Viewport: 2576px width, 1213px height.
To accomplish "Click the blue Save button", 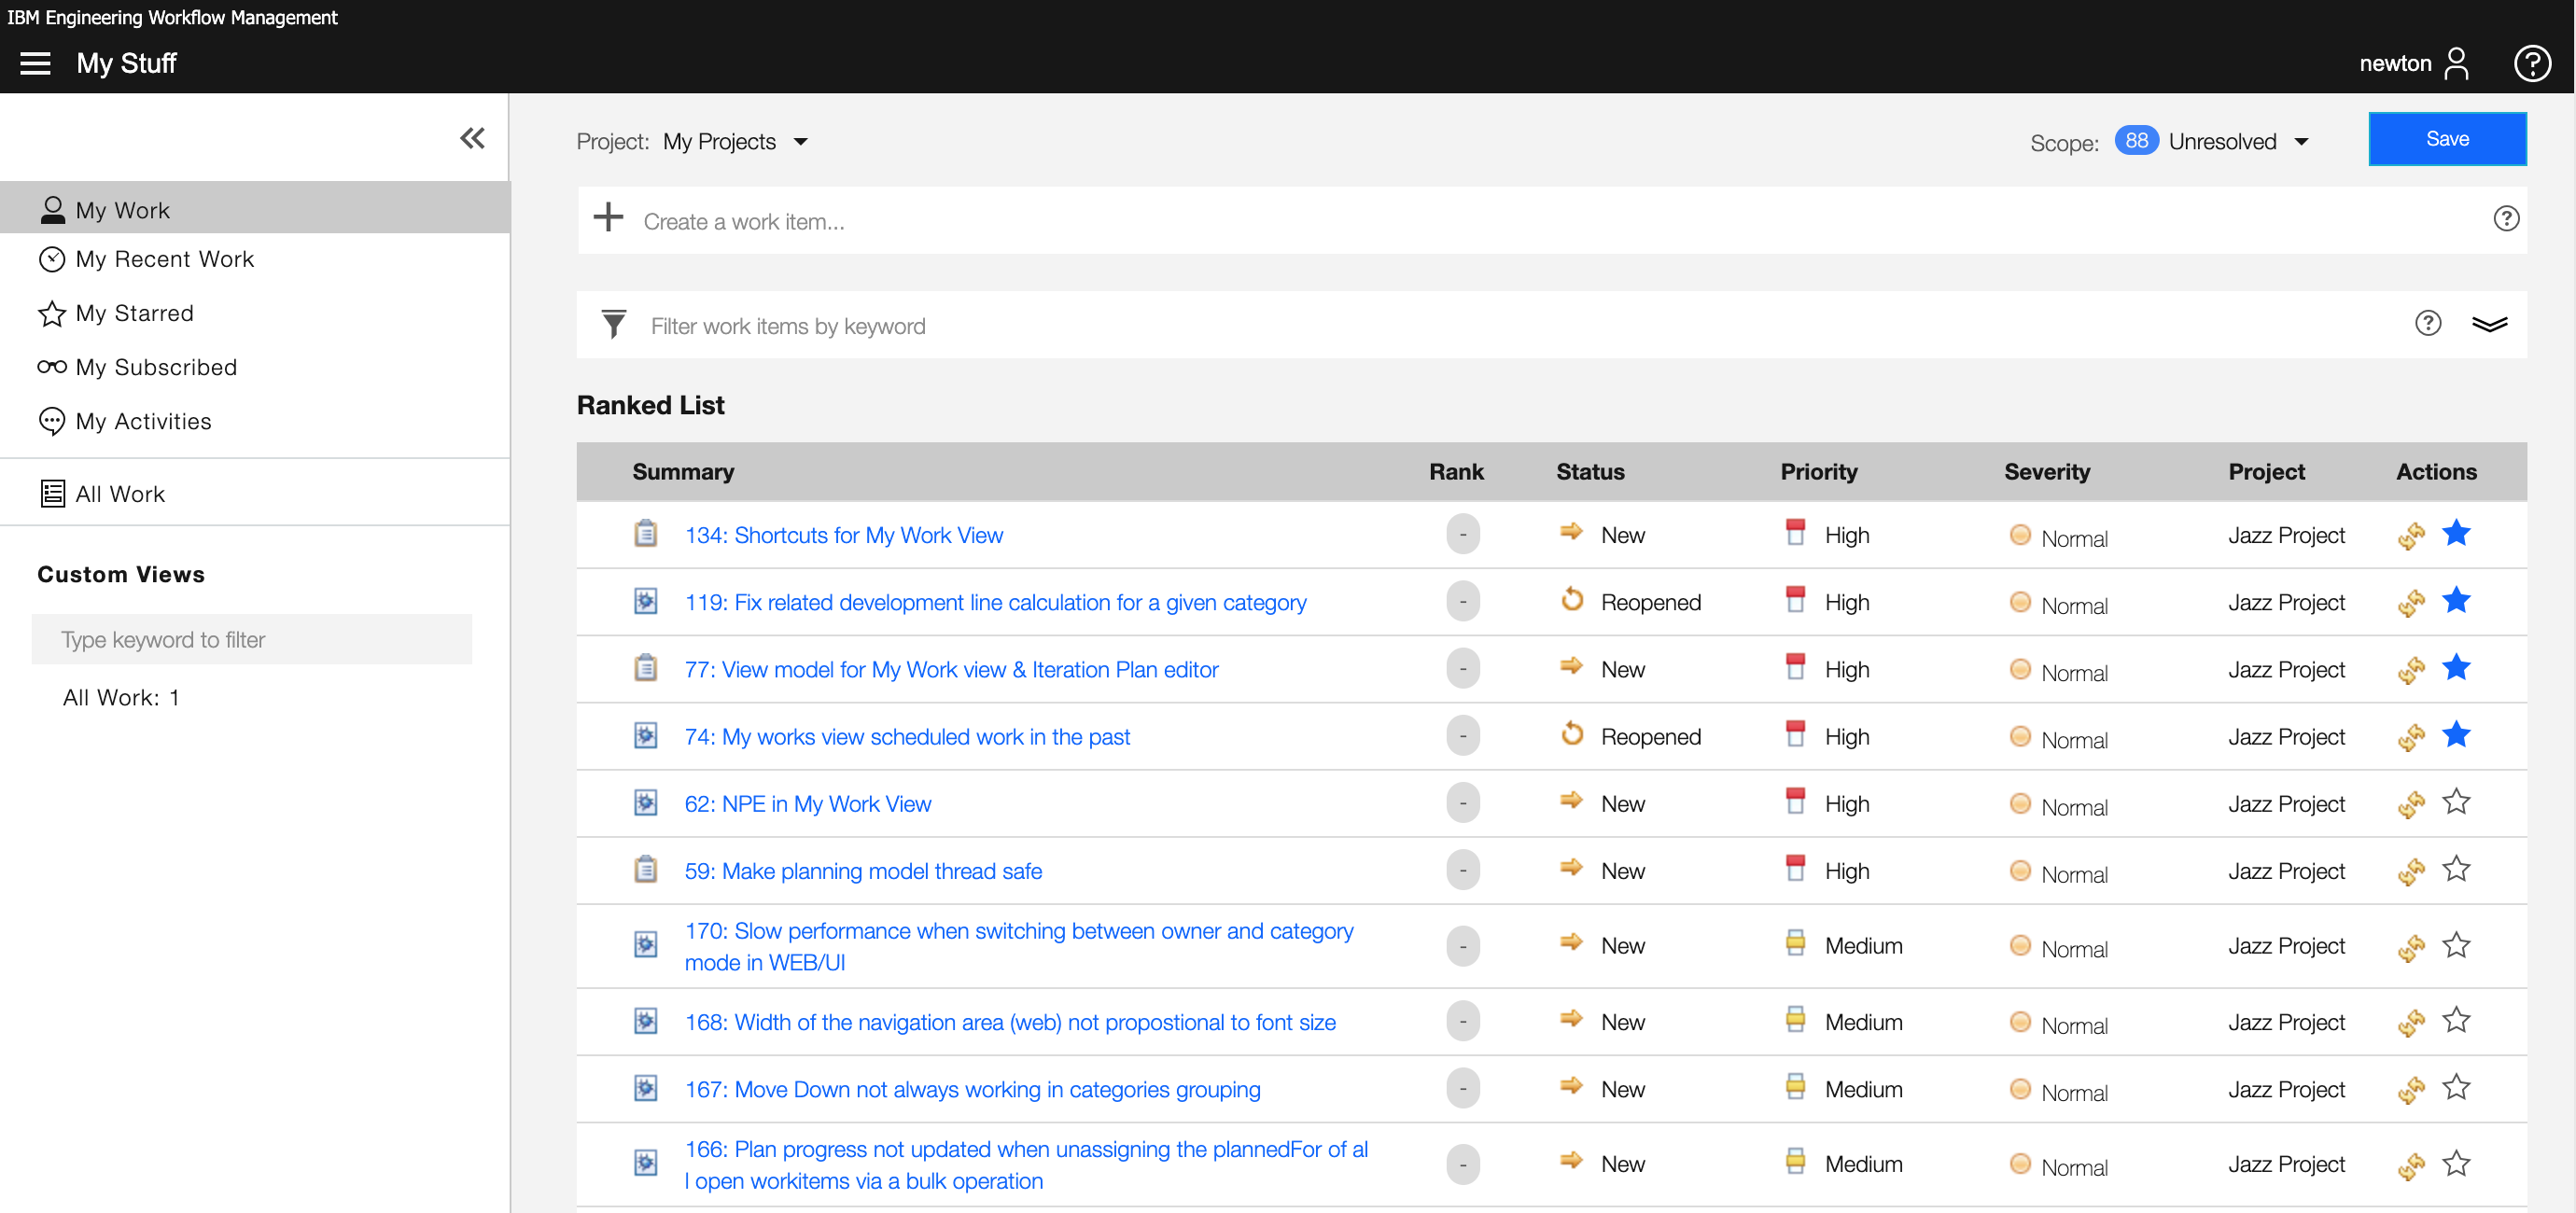I will coord(2446,139).
